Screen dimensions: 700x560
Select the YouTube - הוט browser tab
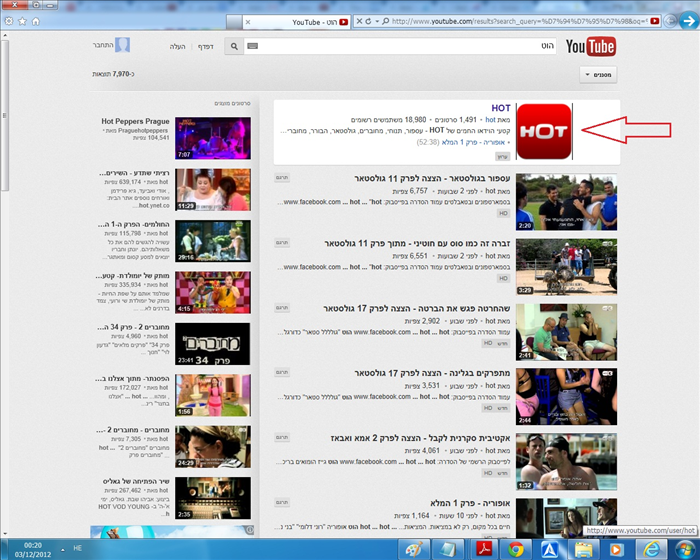point(297,22)
